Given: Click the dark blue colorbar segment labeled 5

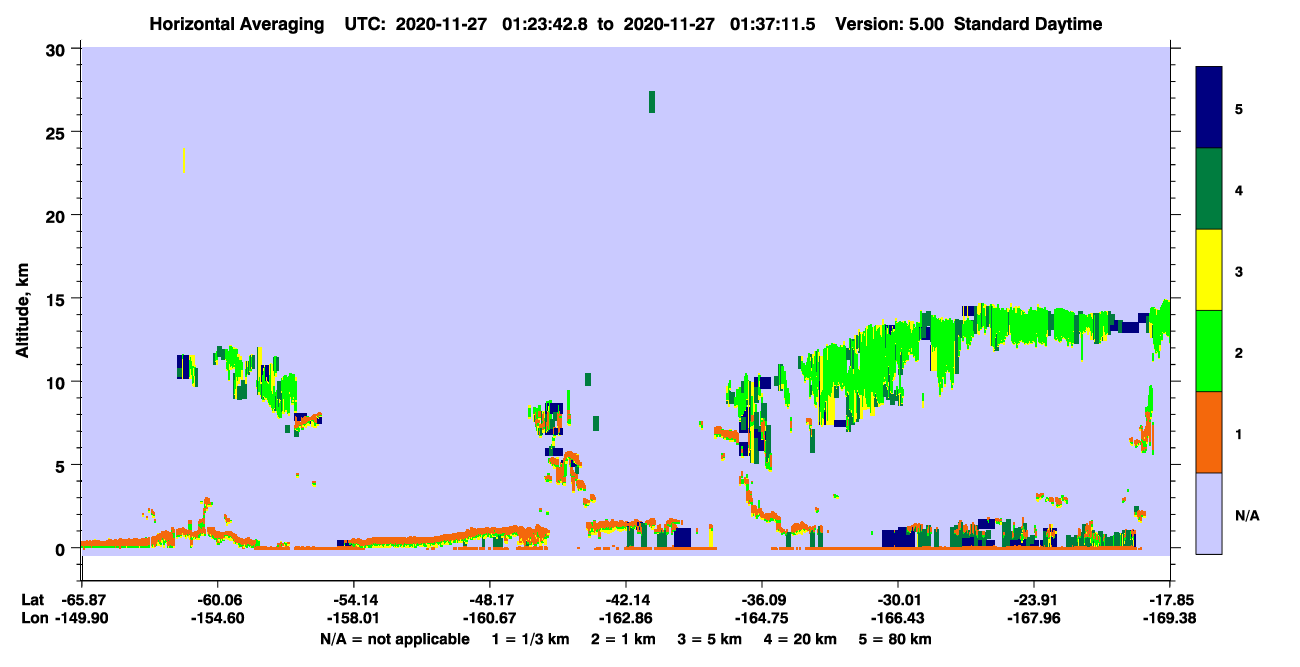Looking at the screenshot, I should (x=1209, y=108).
